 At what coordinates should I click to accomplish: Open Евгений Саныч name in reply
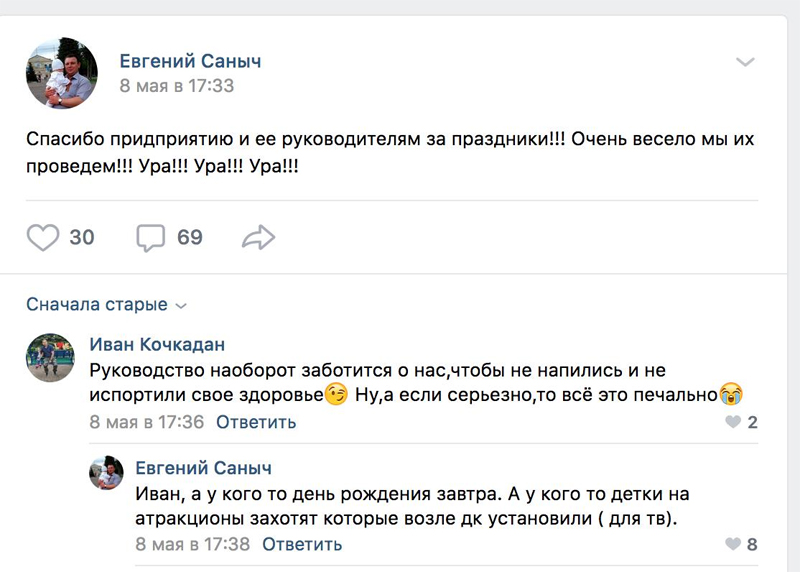click(x=203, y=468)
